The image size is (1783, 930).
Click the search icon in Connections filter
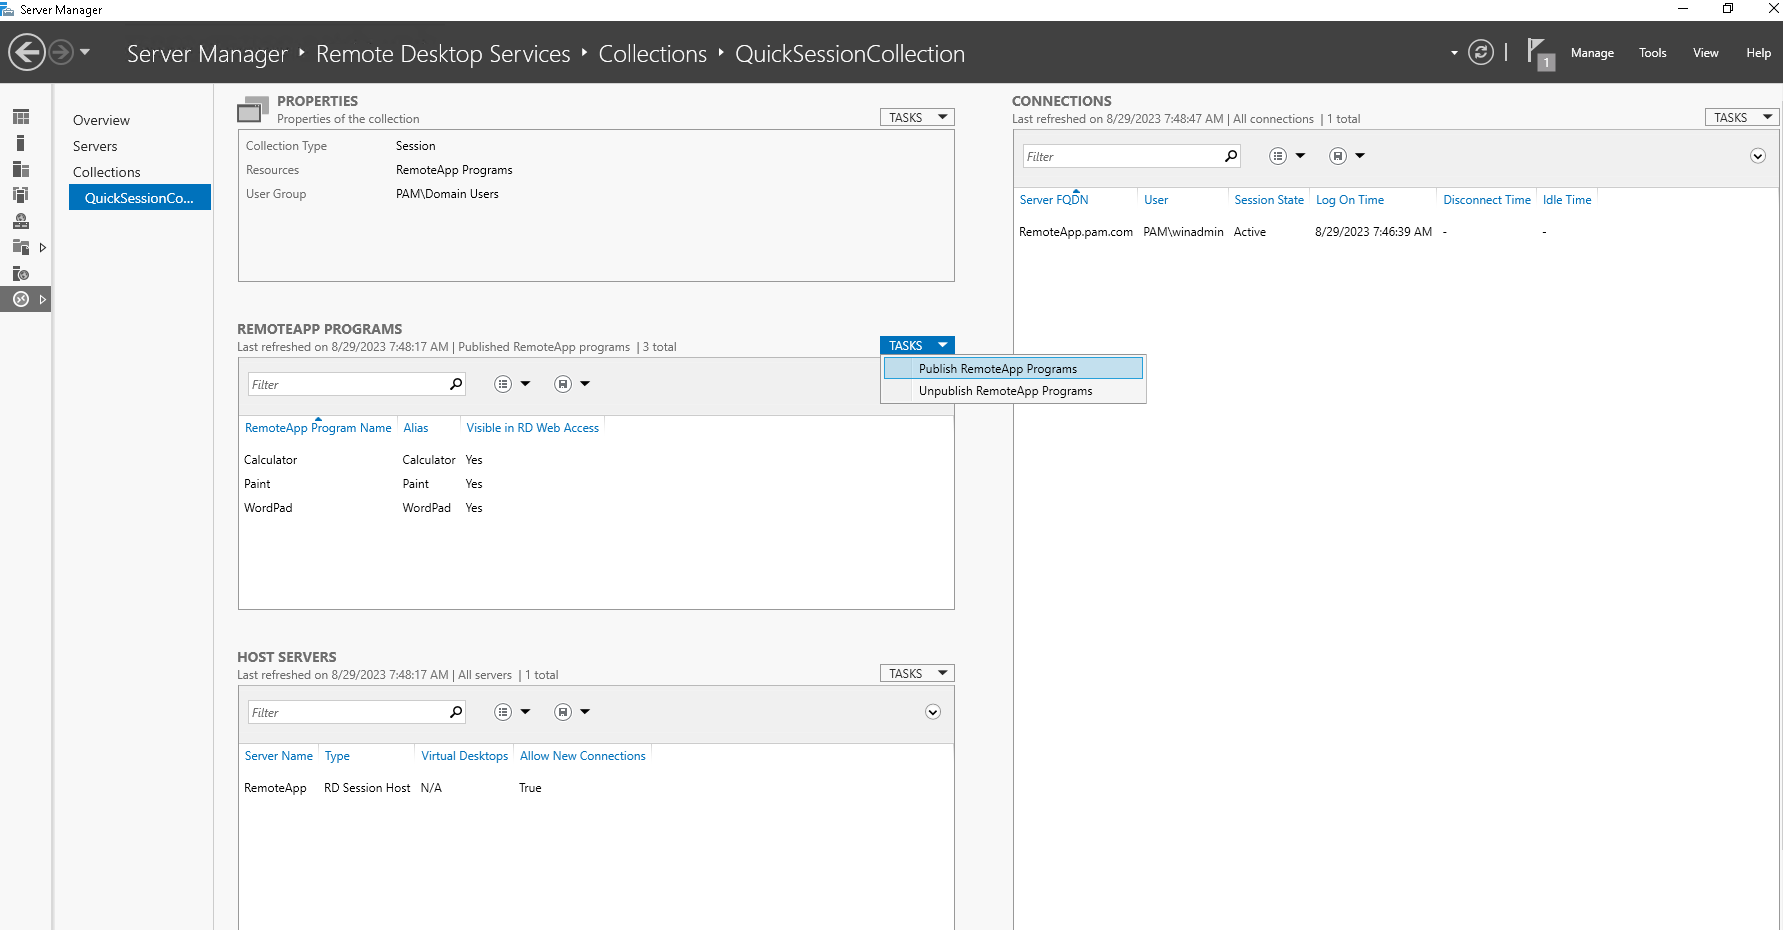(x=1230, y=156)
